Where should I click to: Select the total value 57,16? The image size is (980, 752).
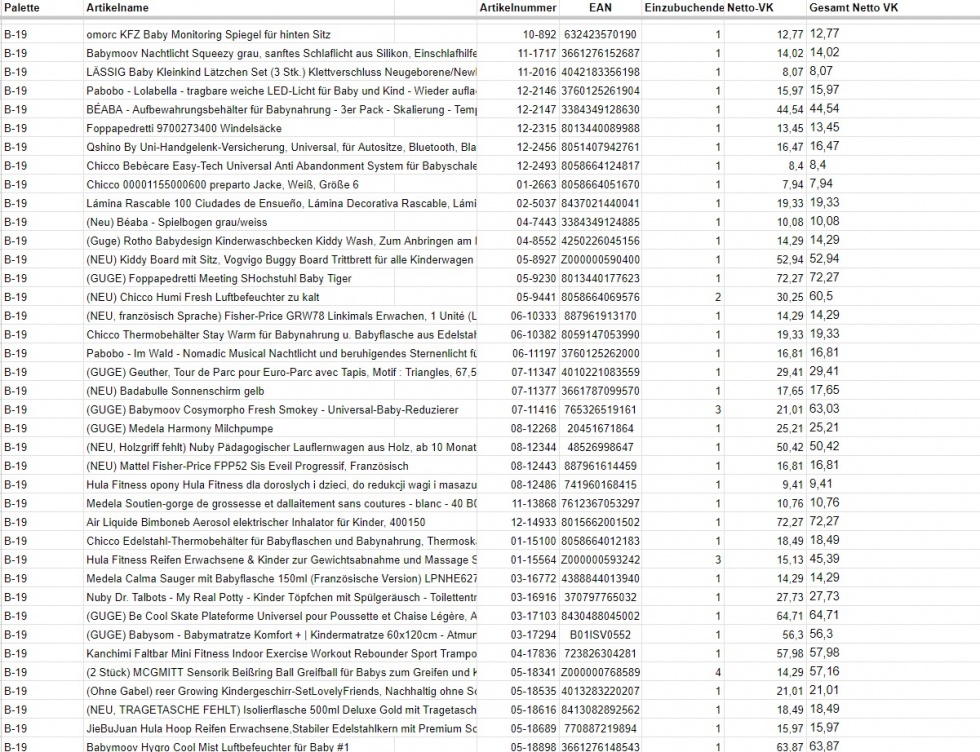click(824, 671)
